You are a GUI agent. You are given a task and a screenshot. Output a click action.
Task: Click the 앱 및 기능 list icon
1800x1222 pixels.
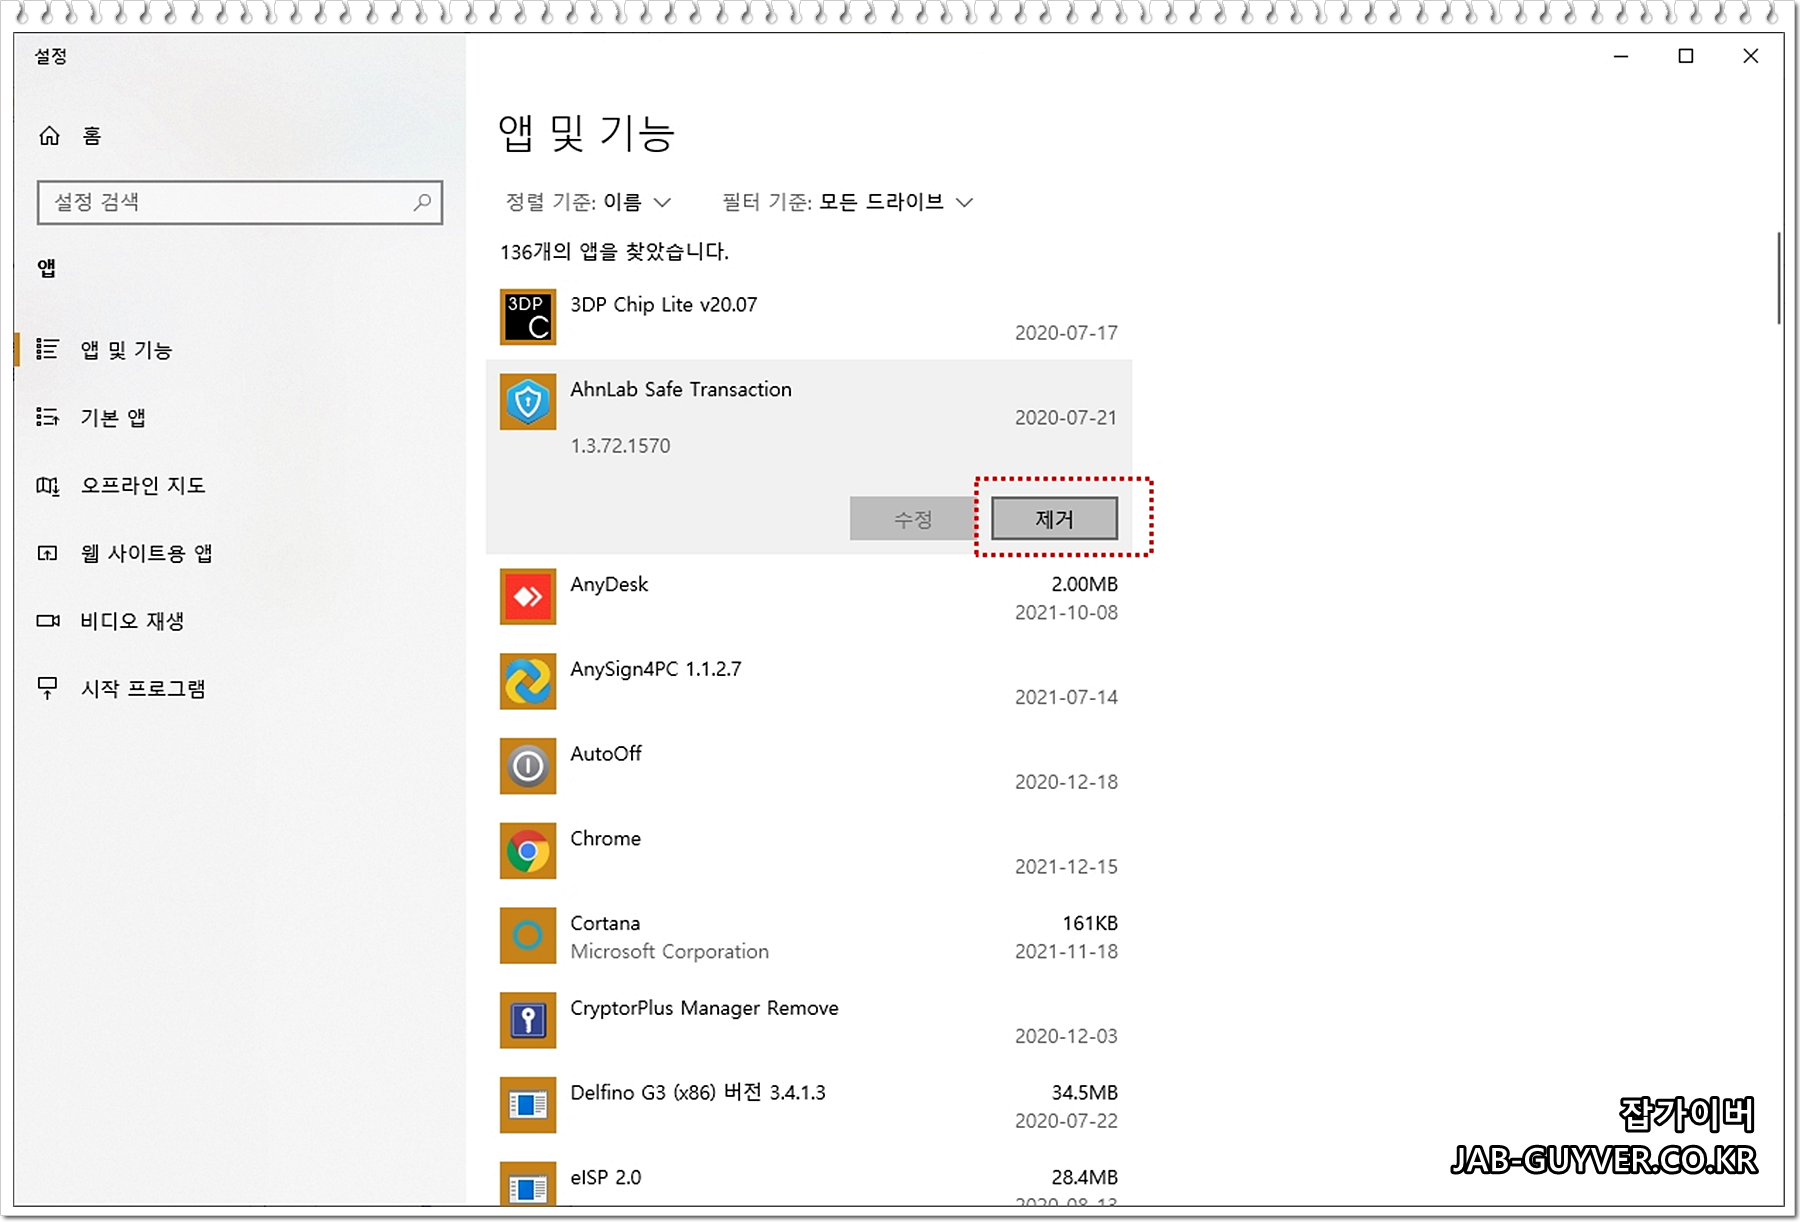pyautogui.click(x=47, y=349)
